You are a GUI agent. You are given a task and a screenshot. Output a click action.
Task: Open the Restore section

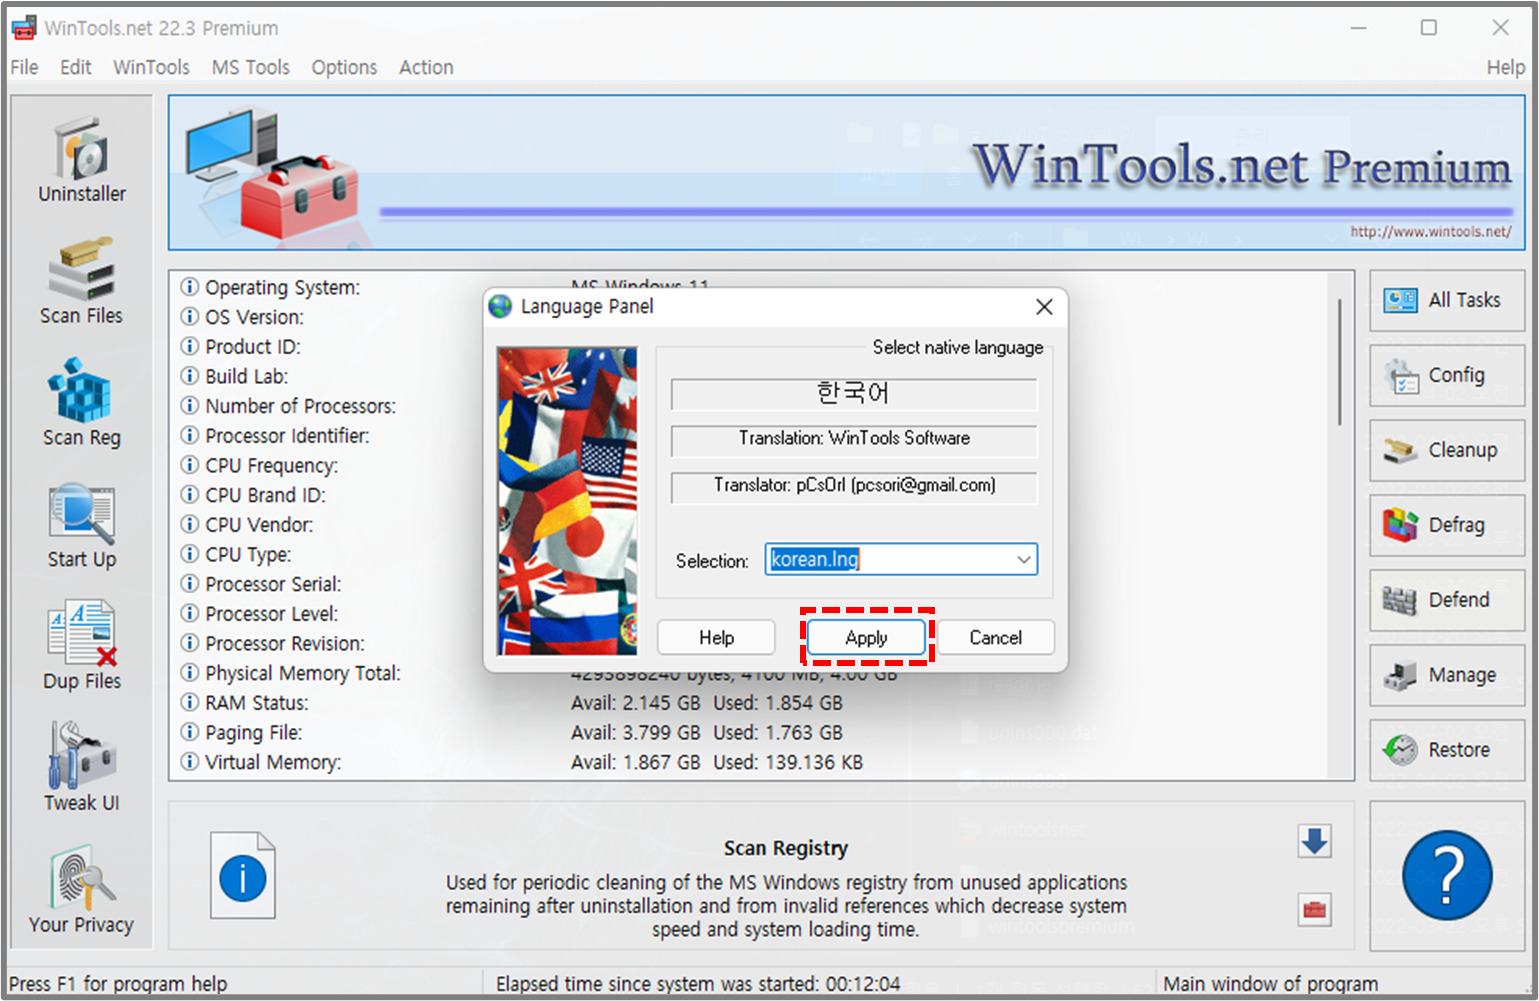tap(1446, 750)
